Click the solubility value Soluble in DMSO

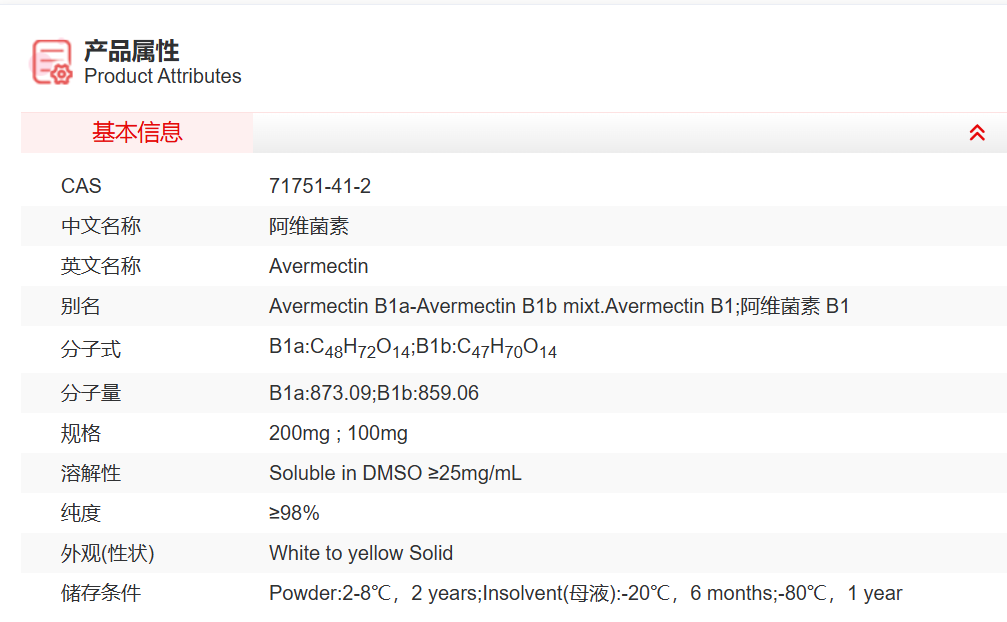395,473
